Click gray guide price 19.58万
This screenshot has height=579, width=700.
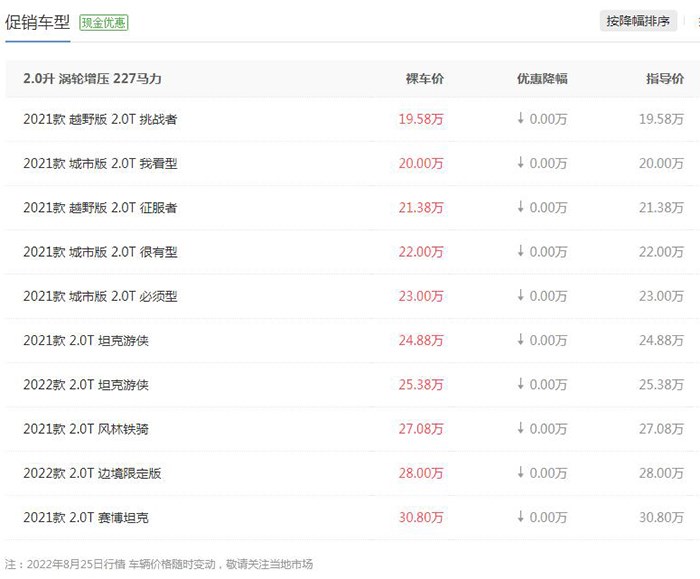[661, 119]
